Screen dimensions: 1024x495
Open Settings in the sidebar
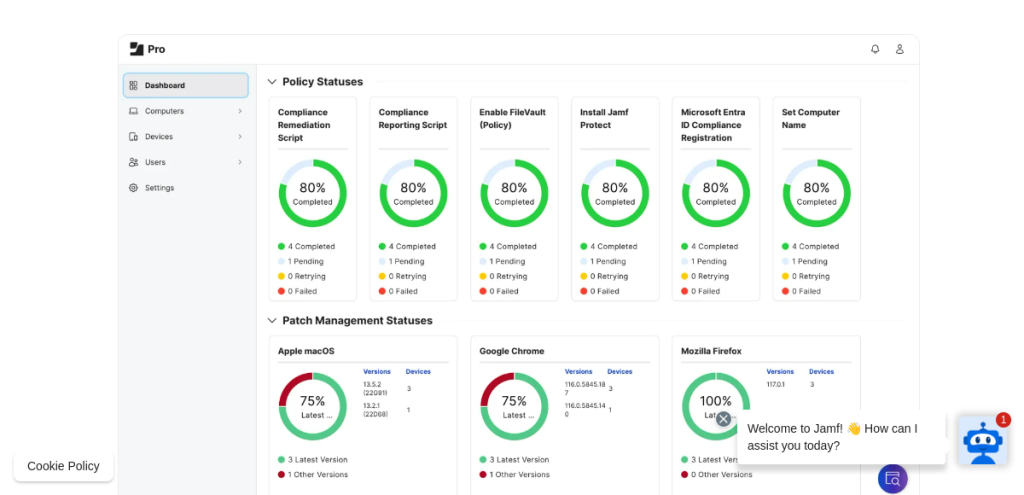click(185, 187)
